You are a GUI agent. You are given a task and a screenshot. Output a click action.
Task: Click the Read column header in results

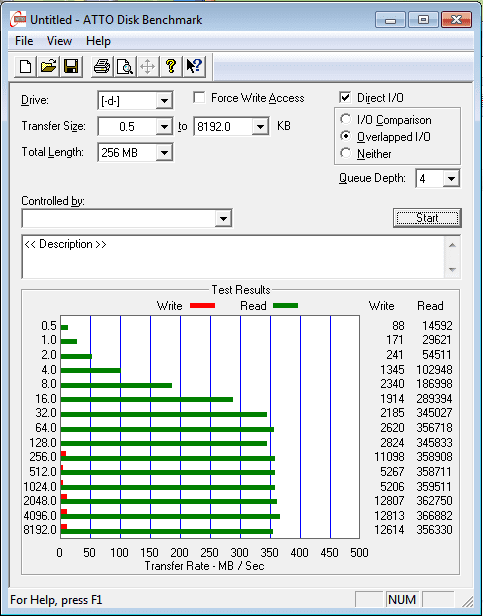pos(430,306)
